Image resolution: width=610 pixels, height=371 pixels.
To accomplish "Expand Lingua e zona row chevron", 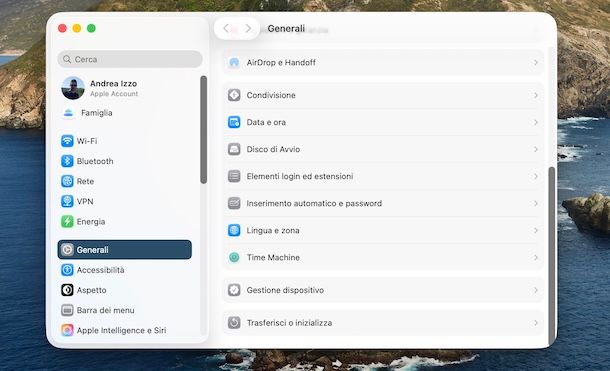I will (x=536, y=231).
